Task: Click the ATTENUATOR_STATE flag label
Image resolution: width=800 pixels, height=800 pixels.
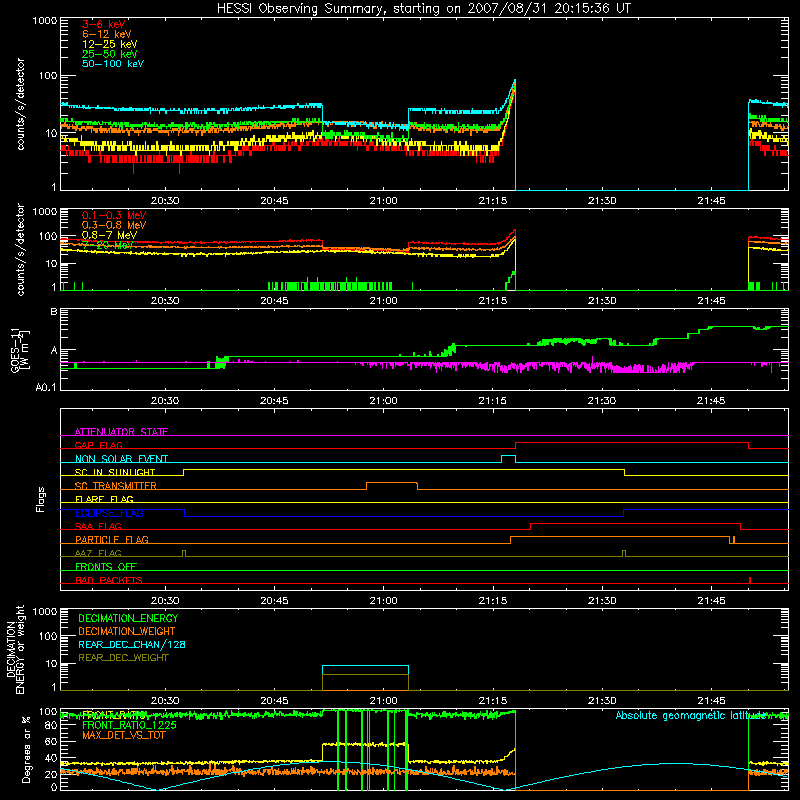Action: click(121, 432)
